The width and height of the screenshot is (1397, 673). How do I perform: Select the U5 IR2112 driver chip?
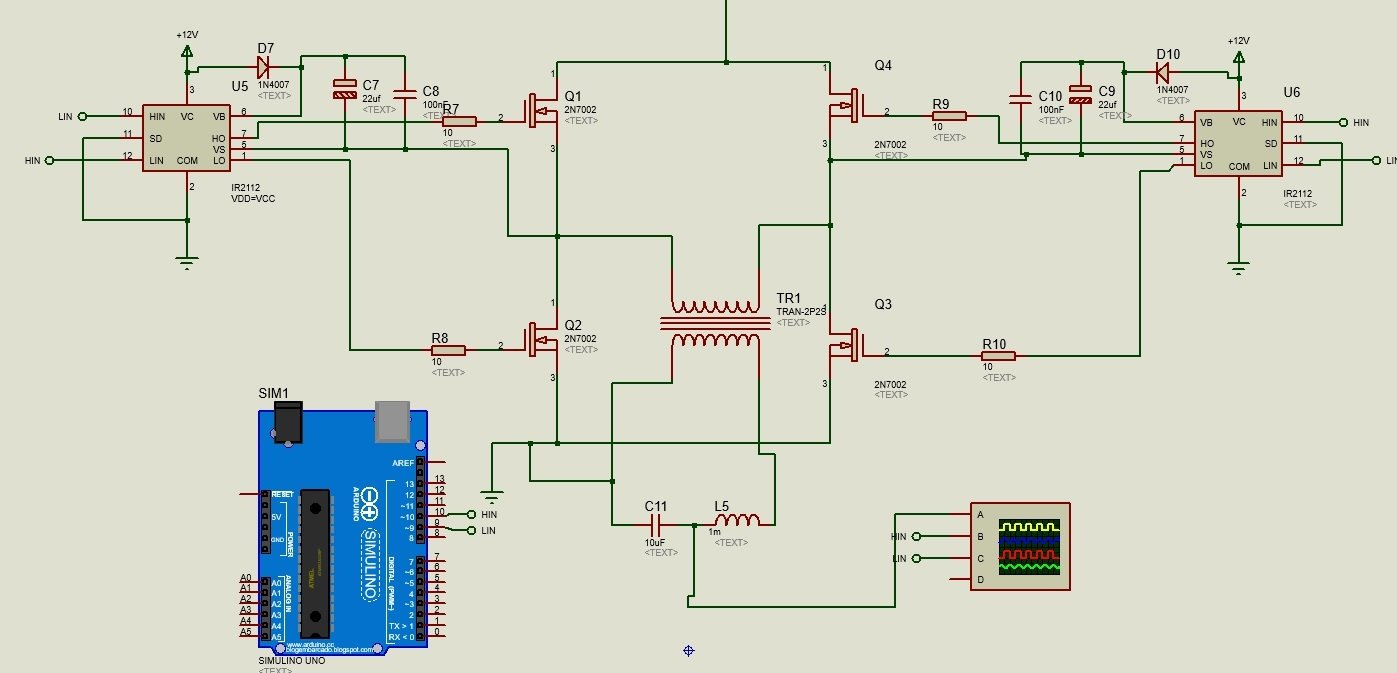tap(187, 138)
